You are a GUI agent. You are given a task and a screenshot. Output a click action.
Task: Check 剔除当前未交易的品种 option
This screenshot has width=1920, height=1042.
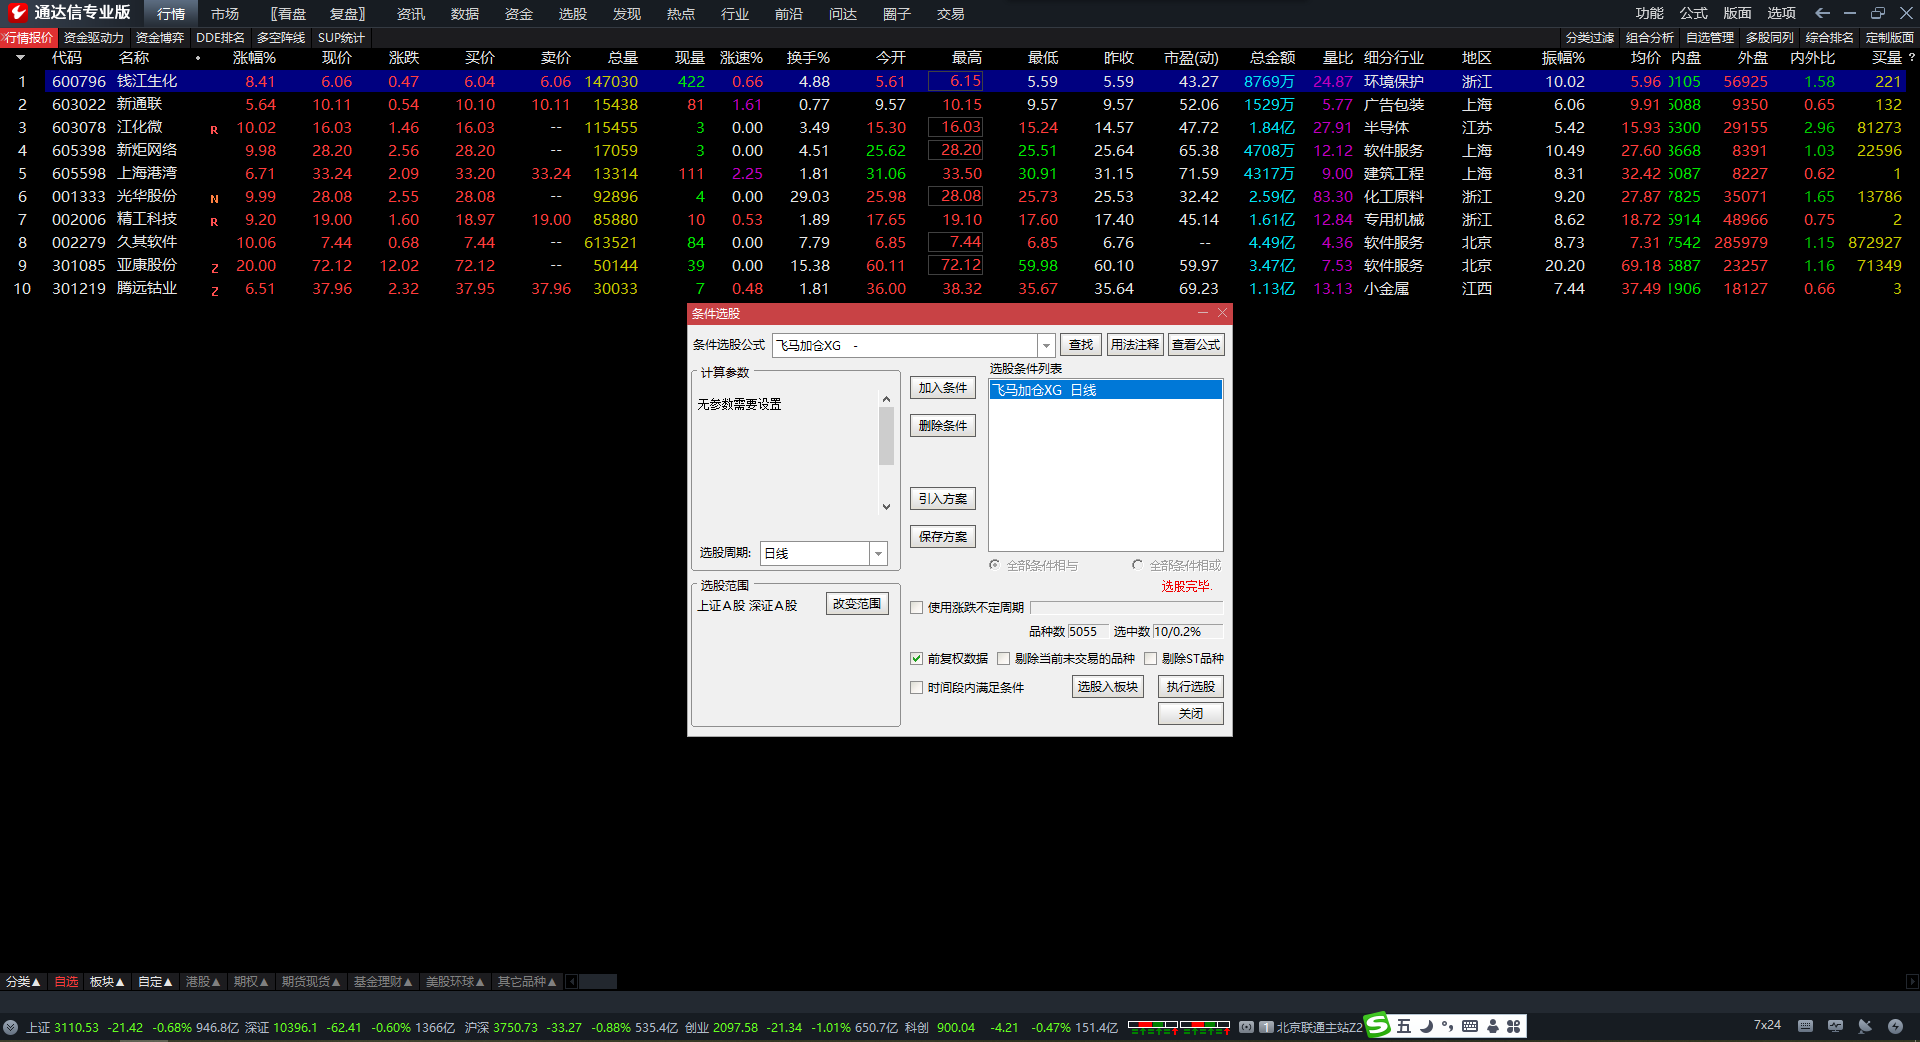pos(1003,658)
